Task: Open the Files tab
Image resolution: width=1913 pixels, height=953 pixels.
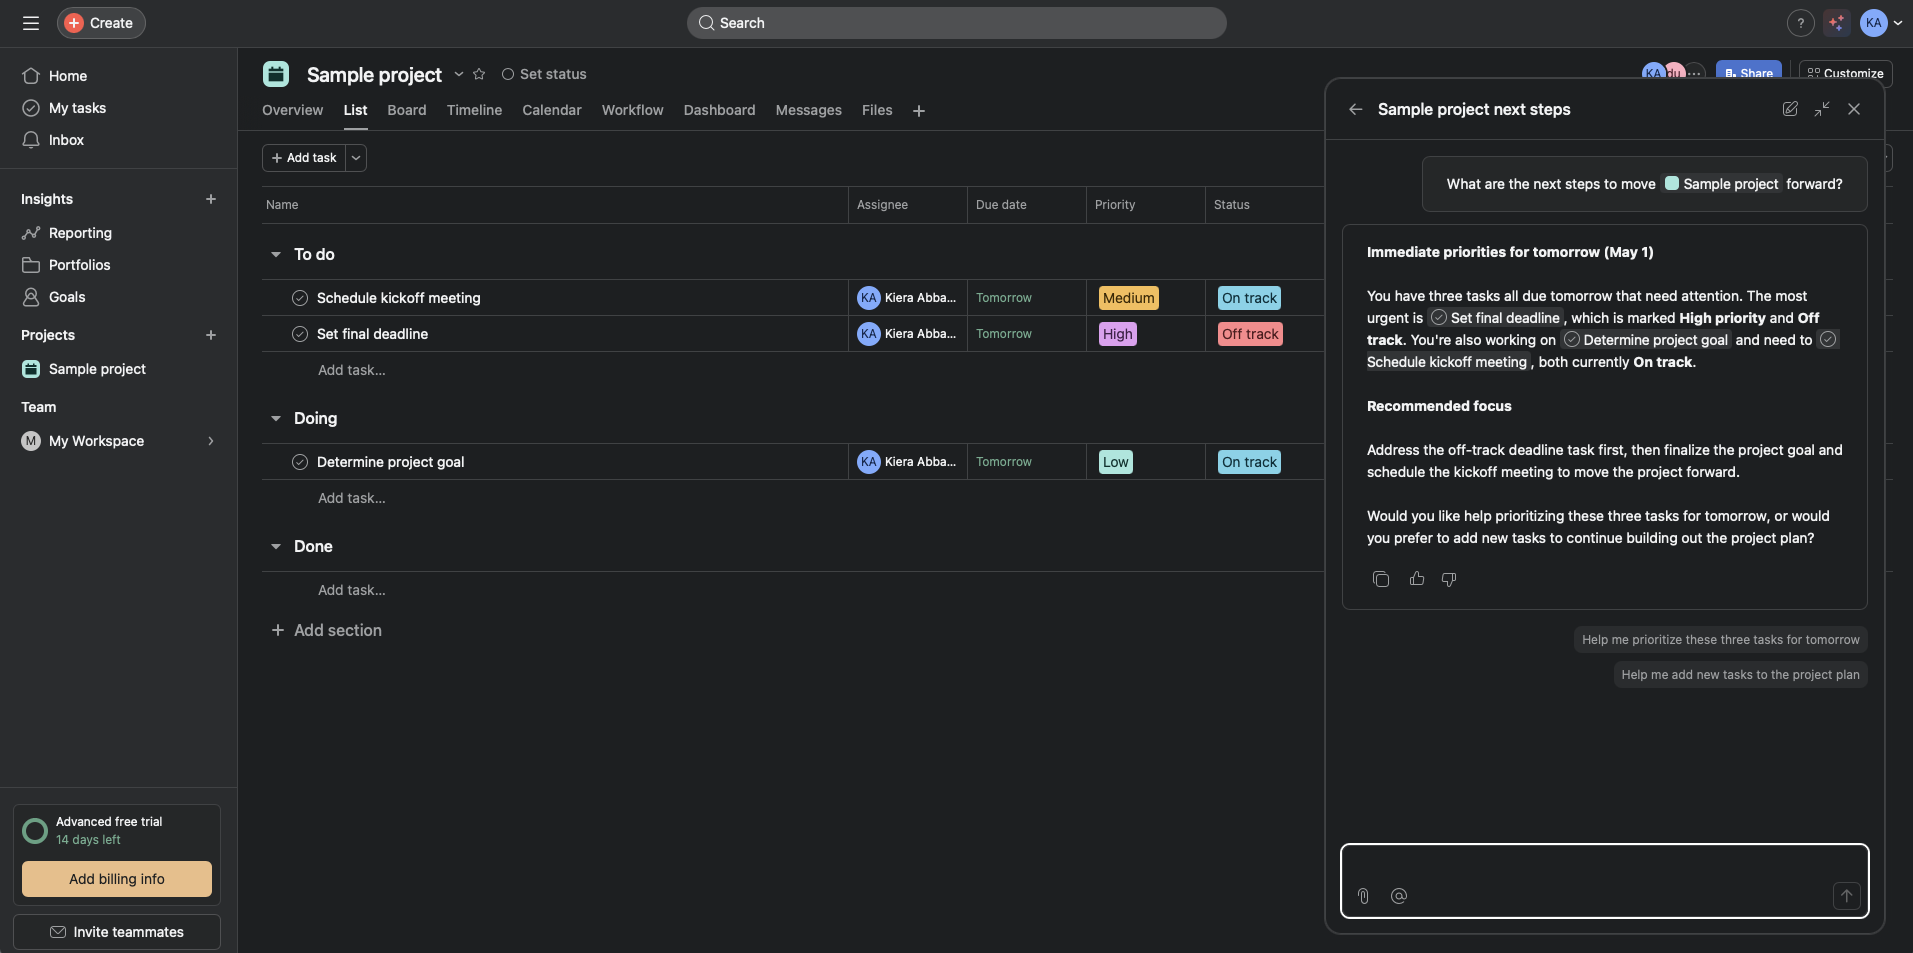Action: point(877,110)
